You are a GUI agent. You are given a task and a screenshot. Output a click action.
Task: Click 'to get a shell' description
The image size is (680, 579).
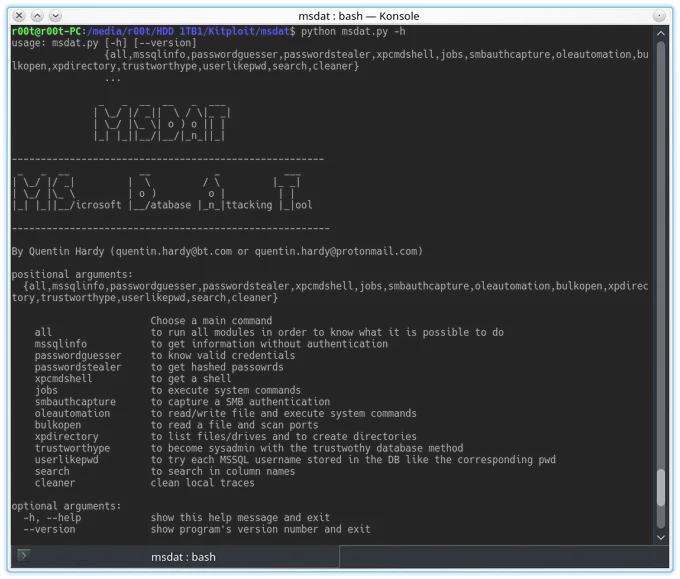(x=191, y=379)
